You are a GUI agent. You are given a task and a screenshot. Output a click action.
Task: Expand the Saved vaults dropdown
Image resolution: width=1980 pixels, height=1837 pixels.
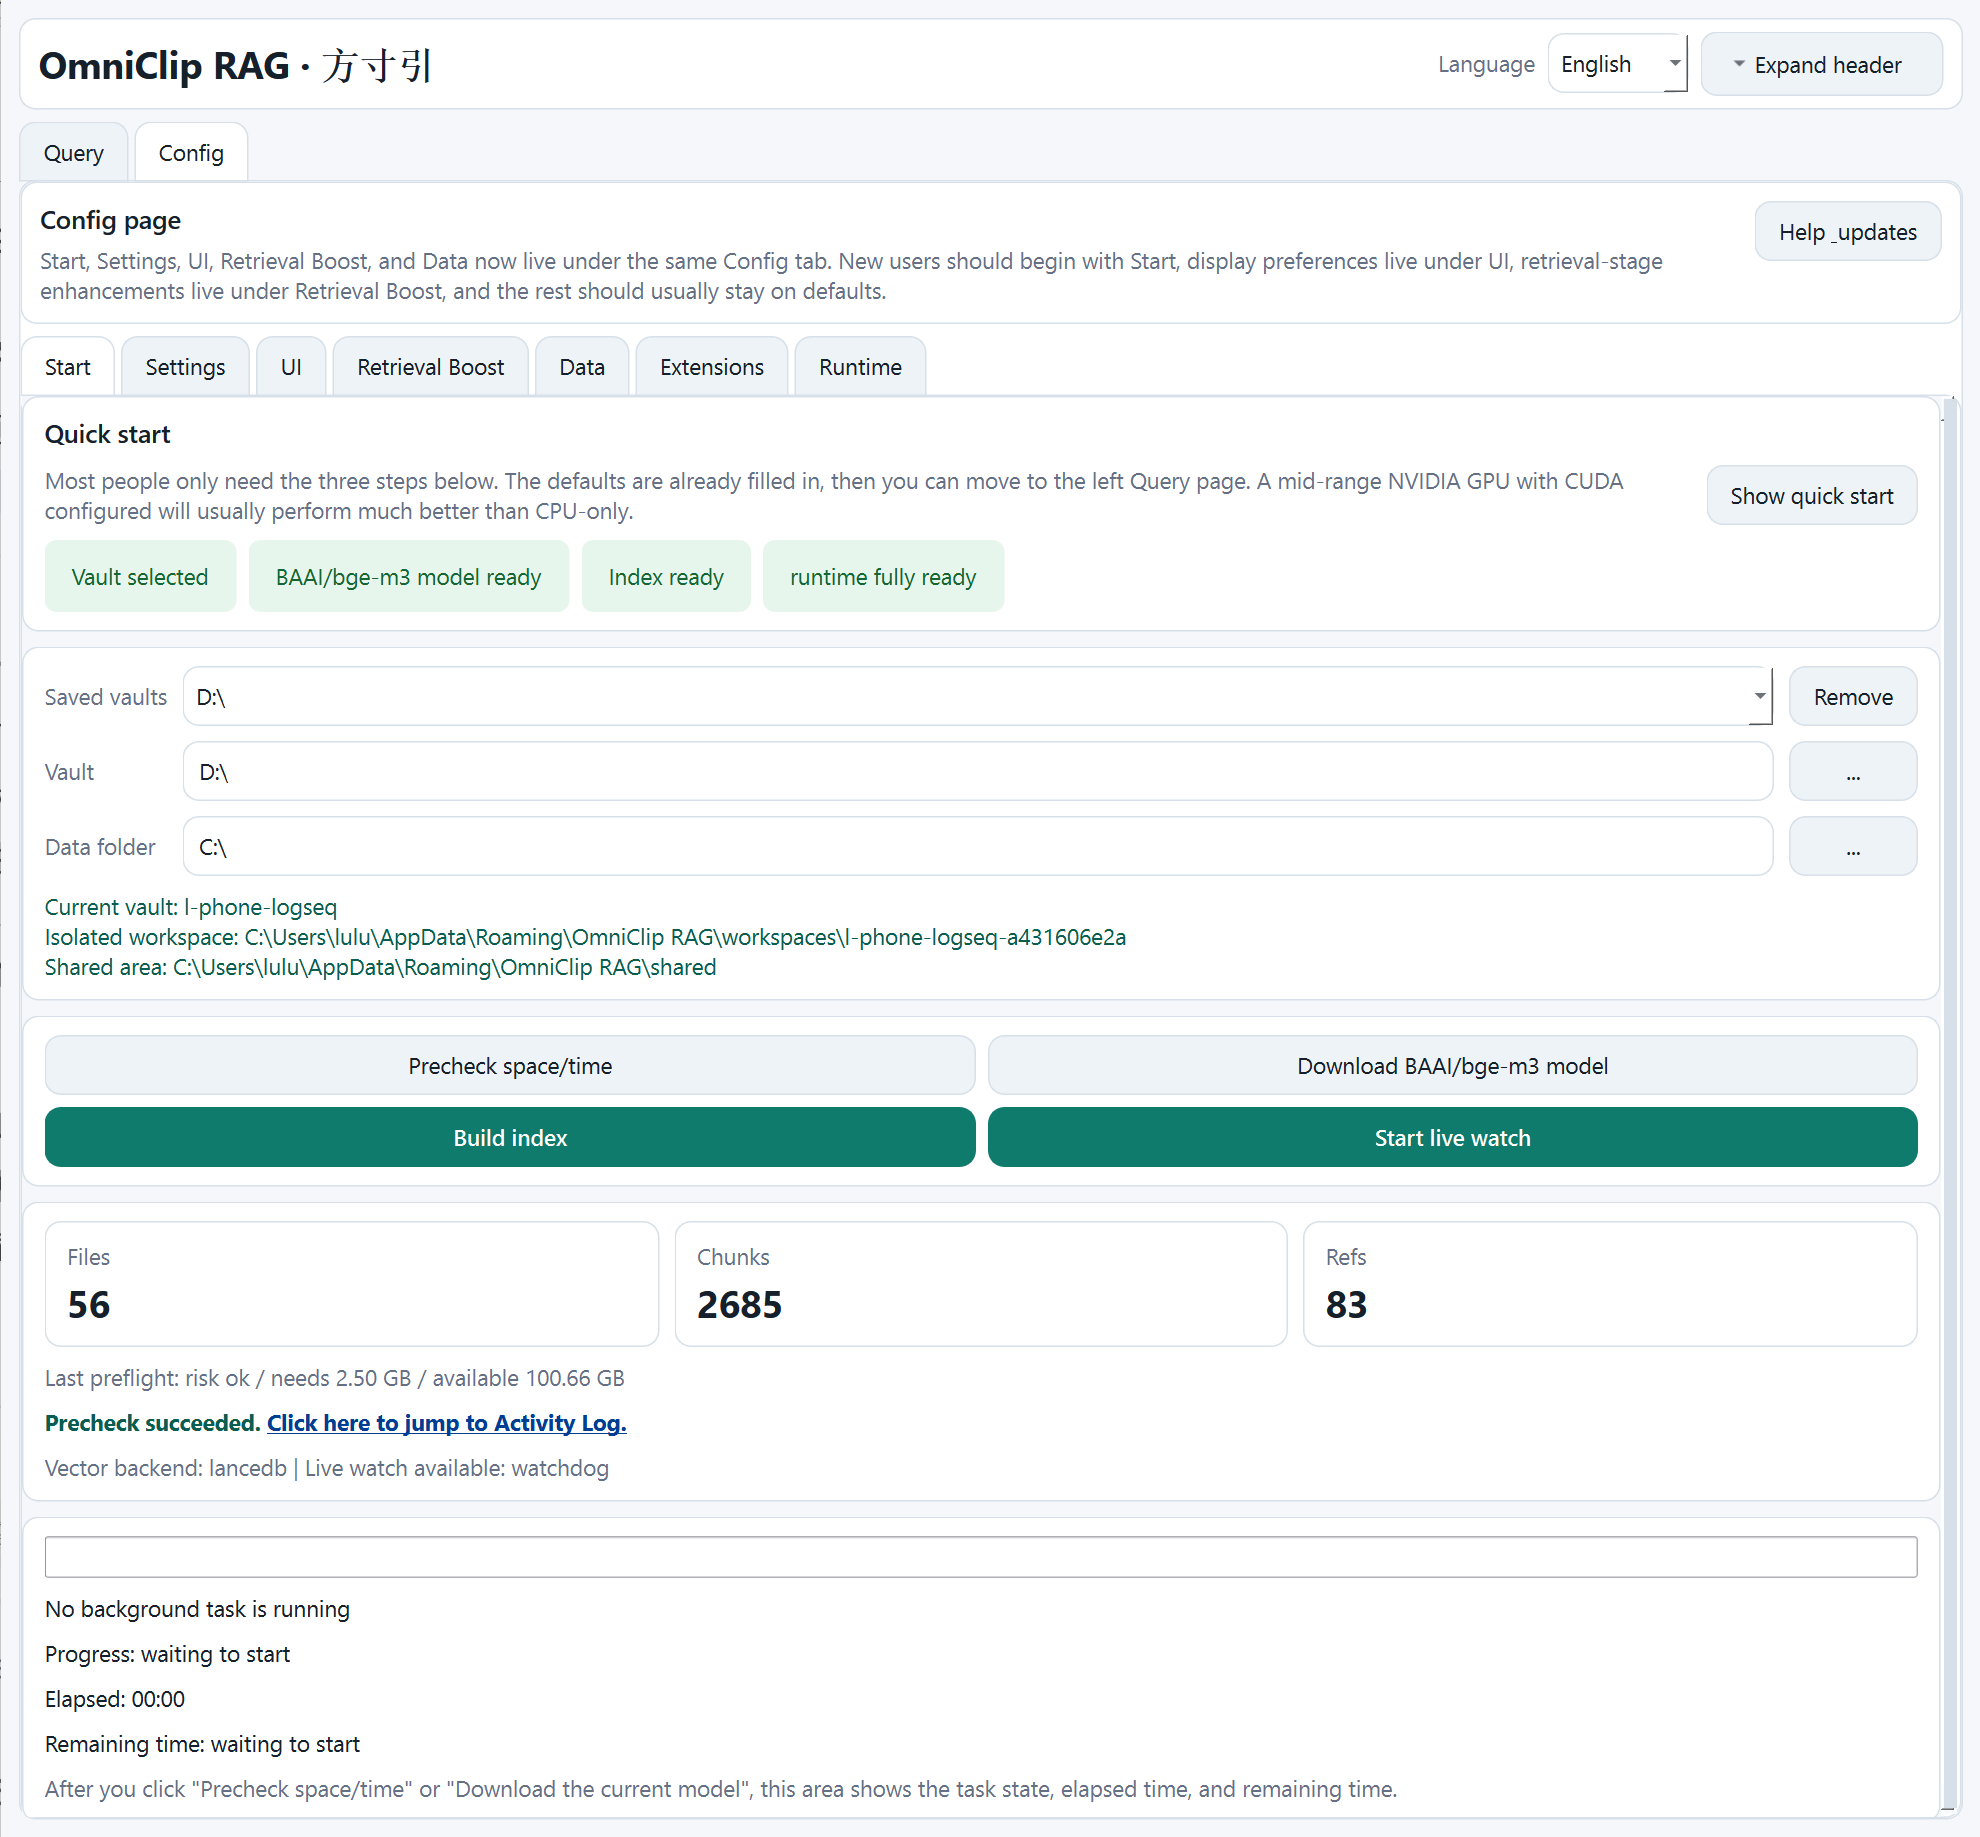[x=1757, y=695]
